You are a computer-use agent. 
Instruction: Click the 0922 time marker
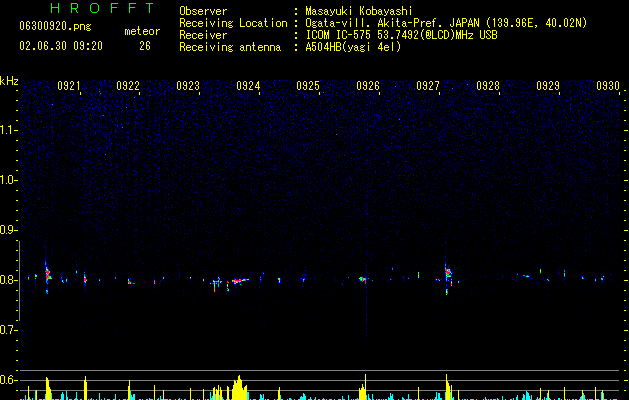(x=128, y=86)
